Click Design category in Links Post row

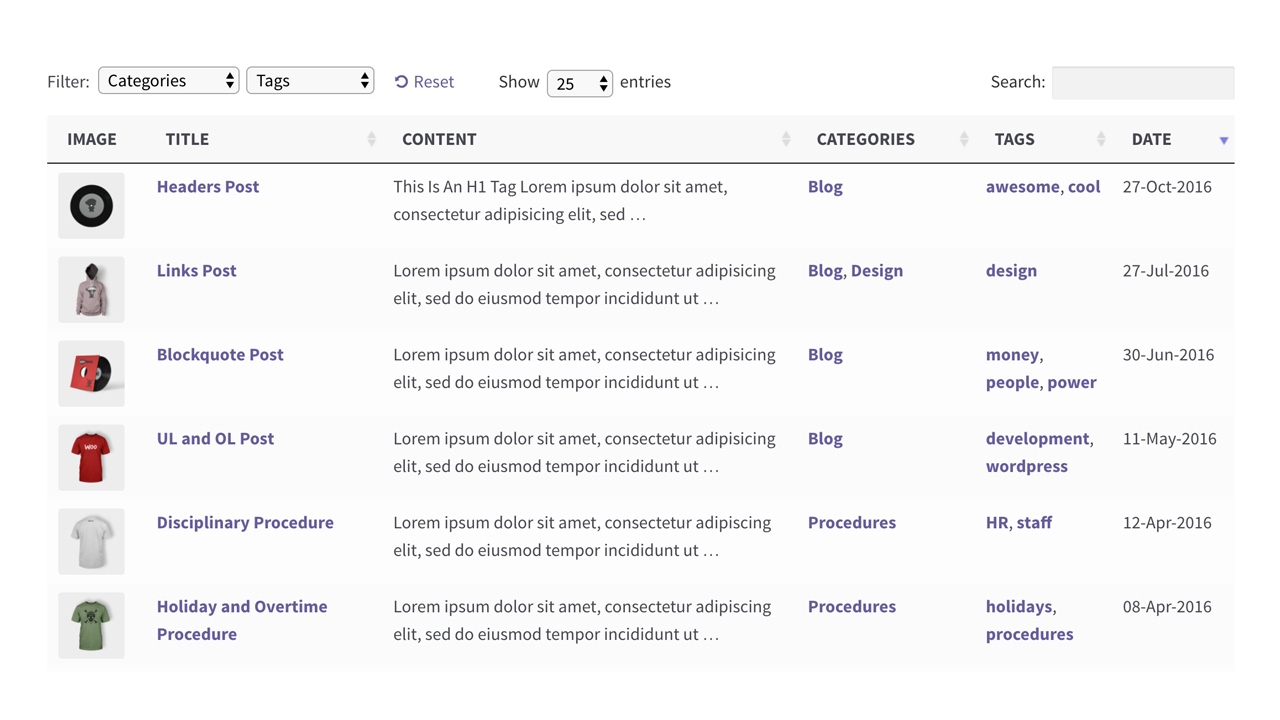pos(877,271)
